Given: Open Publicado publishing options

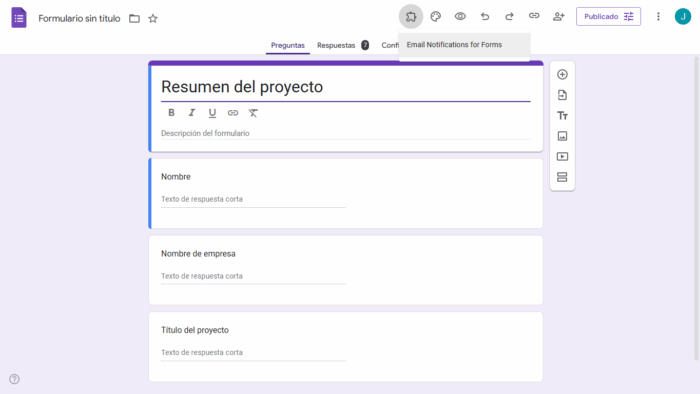Looking at the screenshot, I should tap(608, 17).
